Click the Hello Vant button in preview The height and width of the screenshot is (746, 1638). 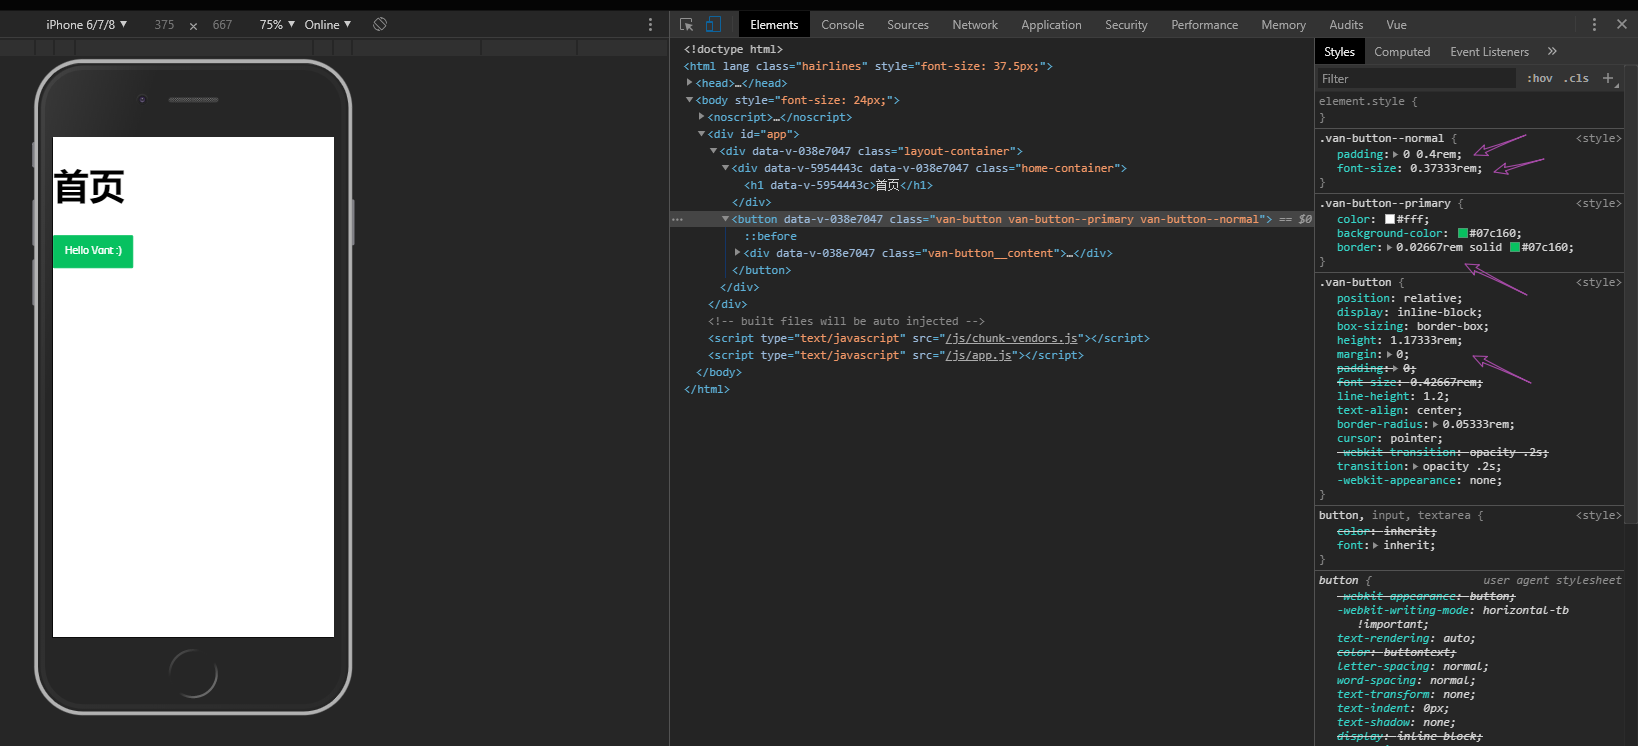pyautogui.click(x=93, y=250)
